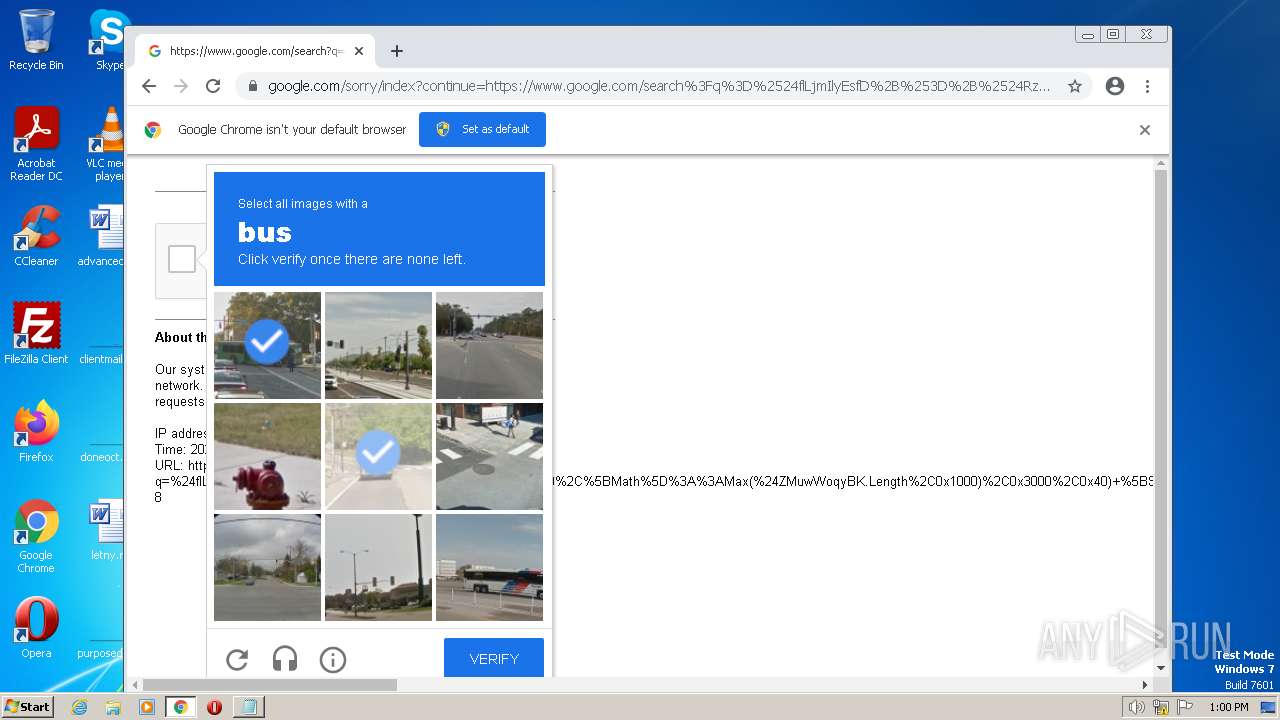Open Google Chrome desktop icon

(x=36, y=536)
